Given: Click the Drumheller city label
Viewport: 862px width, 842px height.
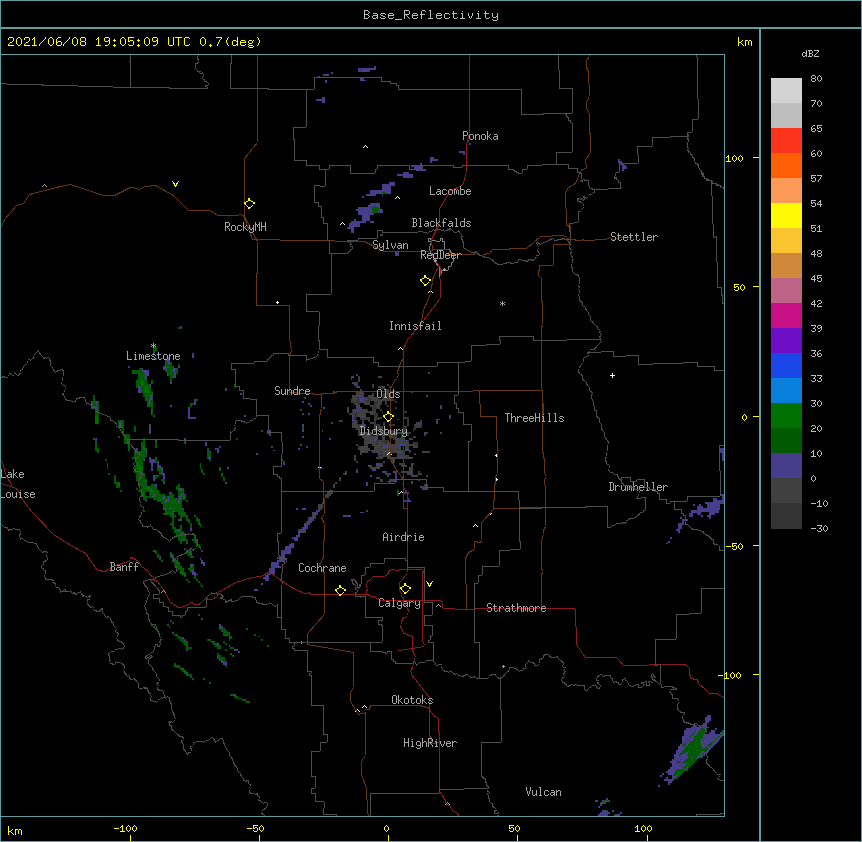Looking at the screenshot, I should 638,487.
